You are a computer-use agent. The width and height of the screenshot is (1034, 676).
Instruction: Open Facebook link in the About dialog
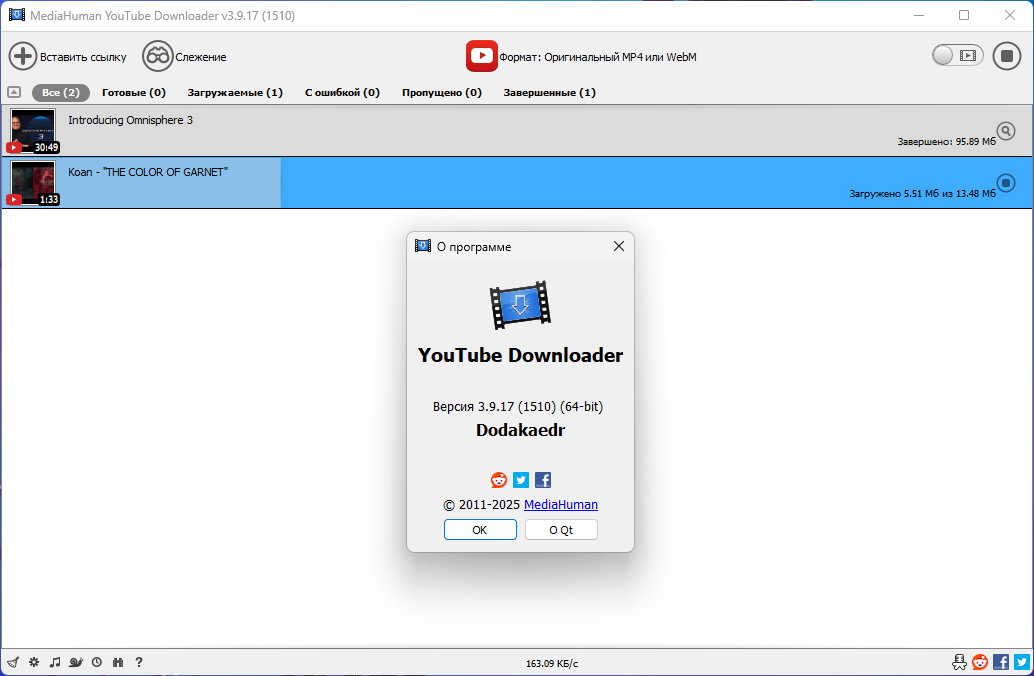(543, 479)
